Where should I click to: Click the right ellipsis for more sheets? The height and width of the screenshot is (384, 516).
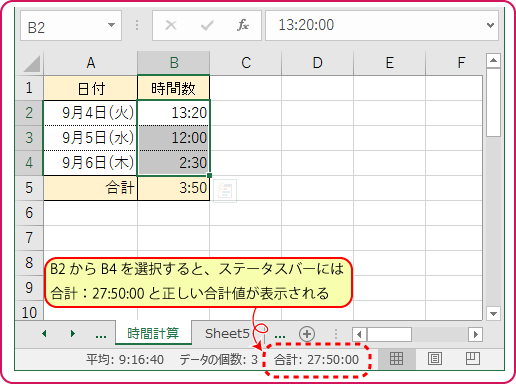click(x=280, y=336)
